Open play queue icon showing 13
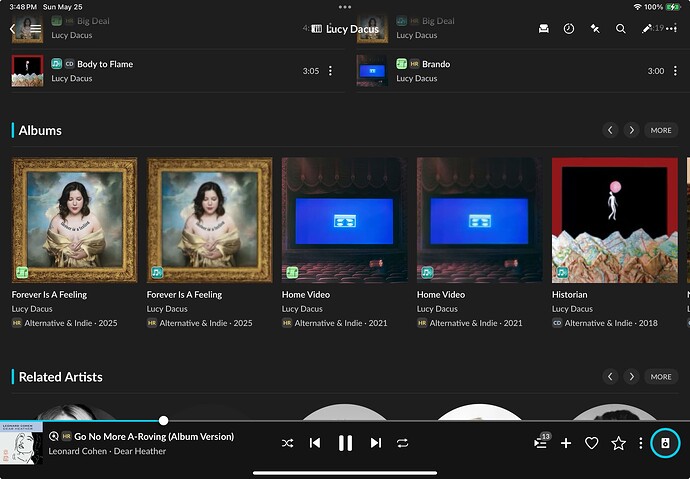Screen dimensions: 690x479 (x=541, y=442)
